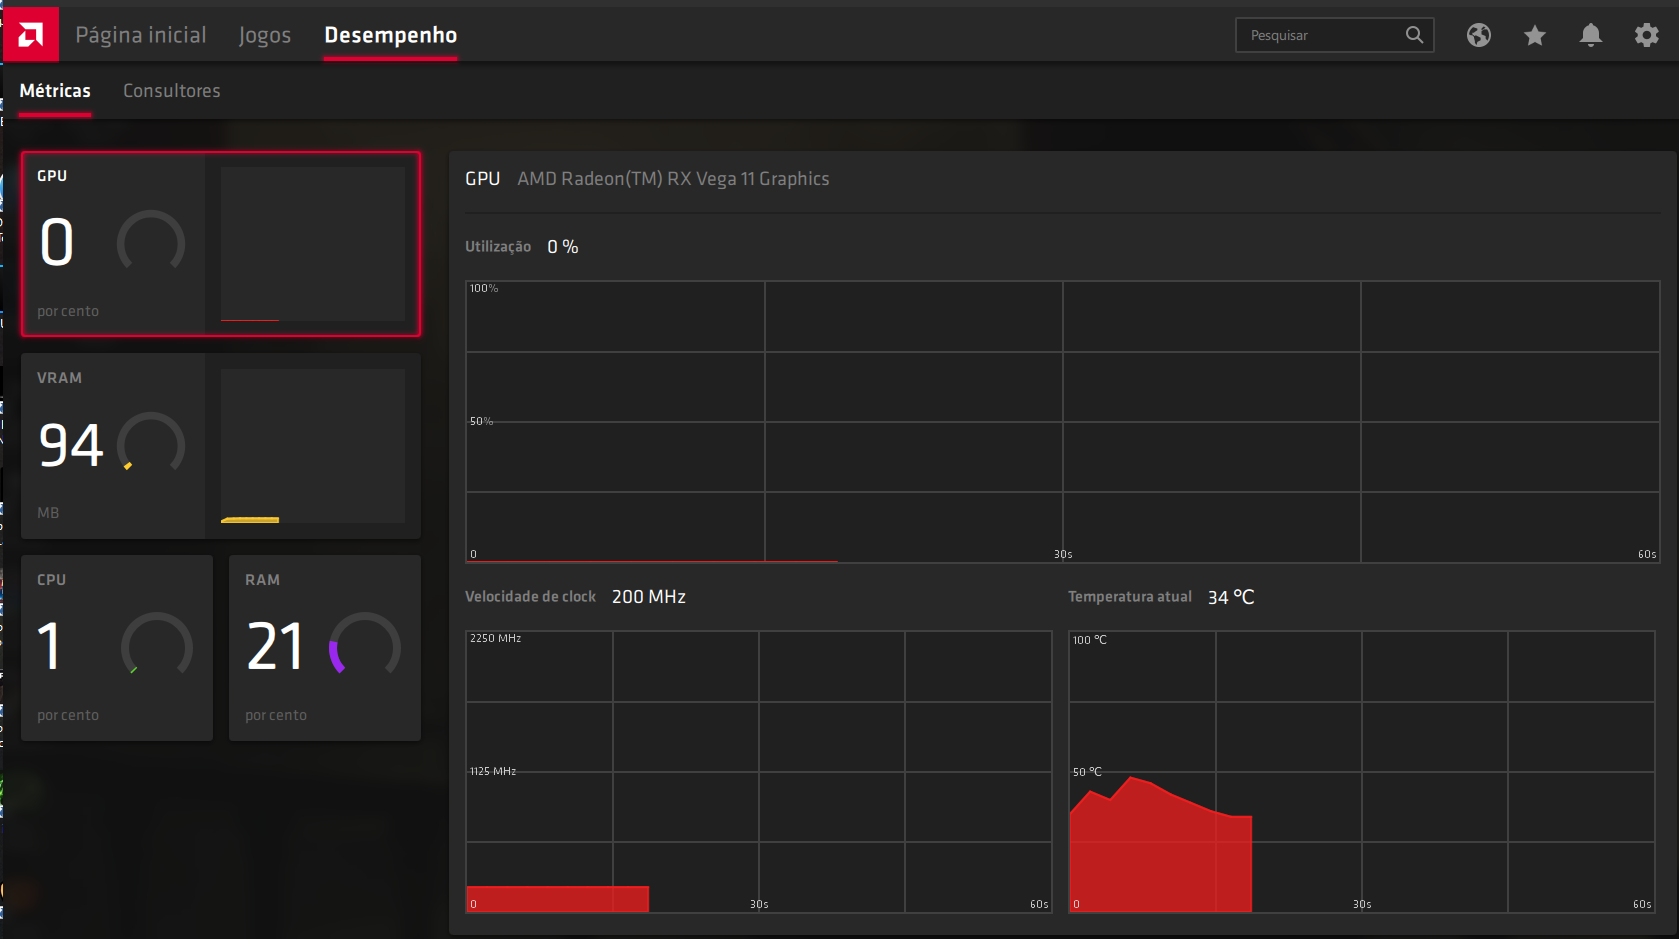Click the AMD logo icon
Image resolution: width=1679 pixels, height=939 pixels.
pos(31,35)
